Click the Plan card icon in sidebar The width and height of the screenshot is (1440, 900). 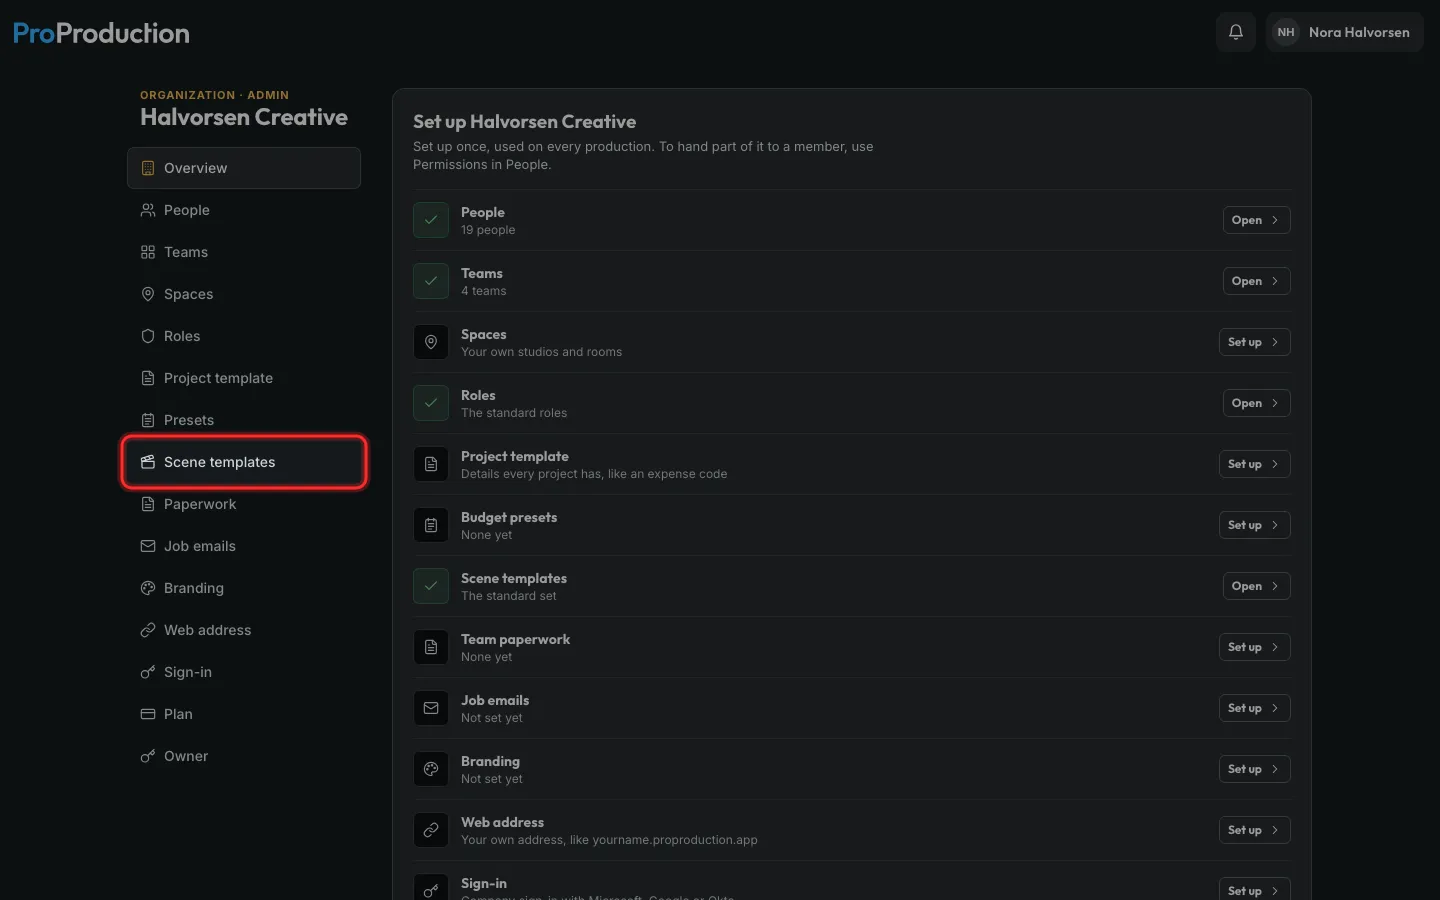coord(148,714)
